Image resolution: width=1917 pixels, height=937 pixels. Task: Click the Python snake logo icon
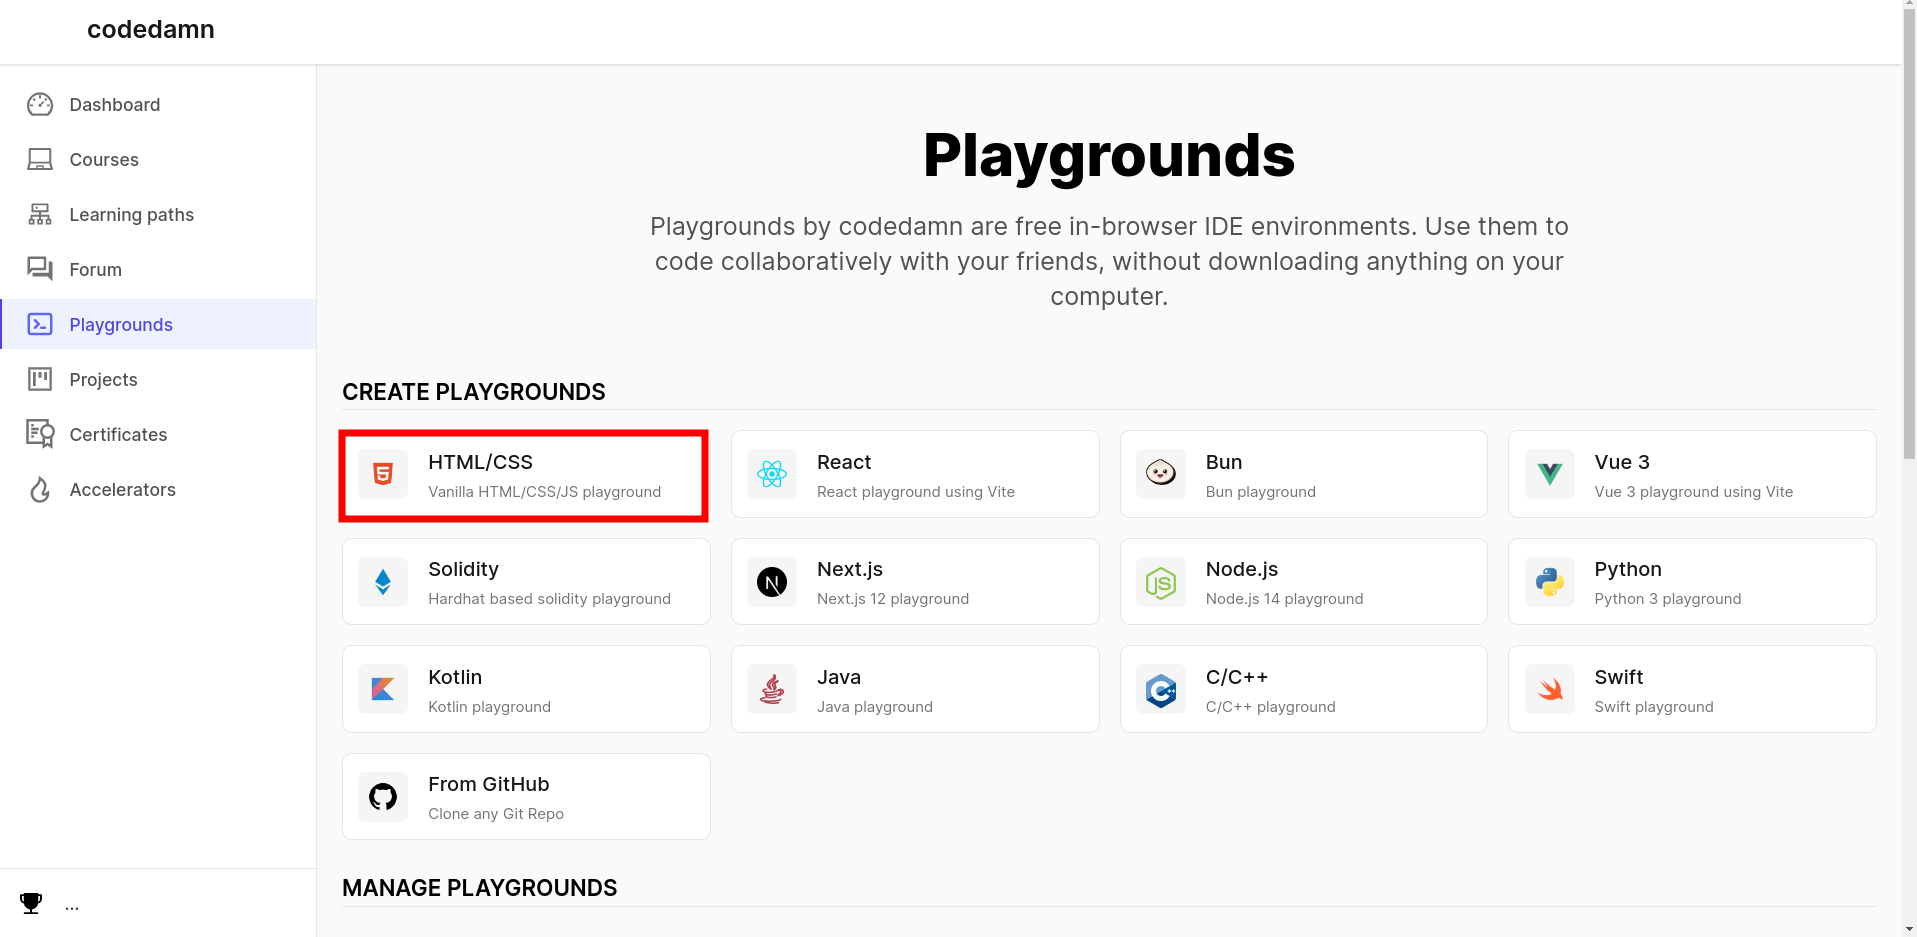click(x=1549, y=582)
